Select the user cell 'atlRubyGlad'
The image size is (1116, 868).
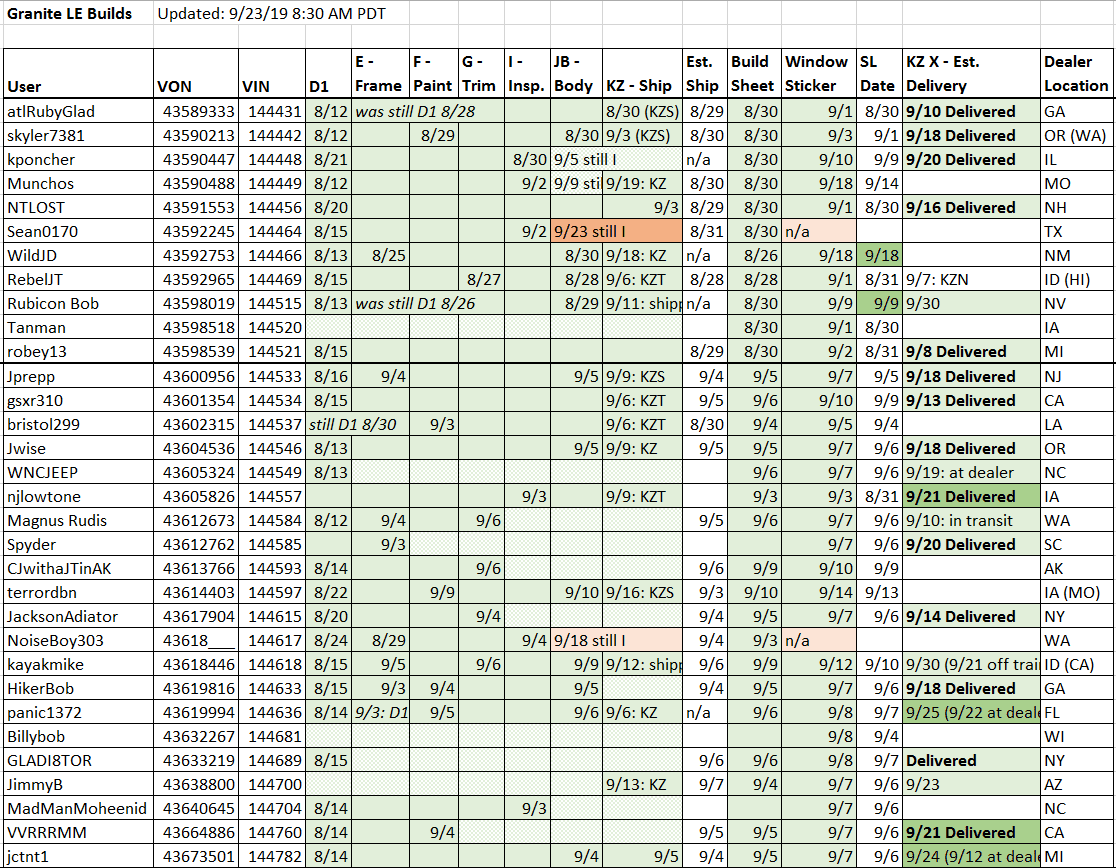pyautogui.click(x=78, y=111)
